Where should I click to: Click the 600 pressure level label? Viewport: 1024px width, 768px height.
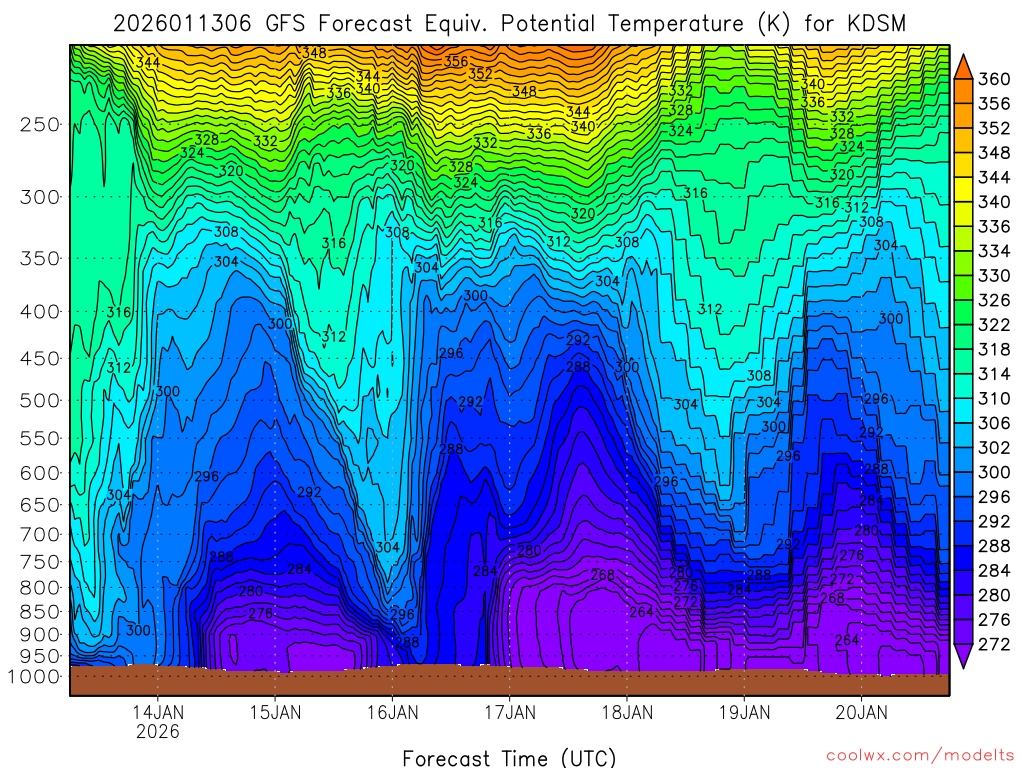tap(40, 473)
